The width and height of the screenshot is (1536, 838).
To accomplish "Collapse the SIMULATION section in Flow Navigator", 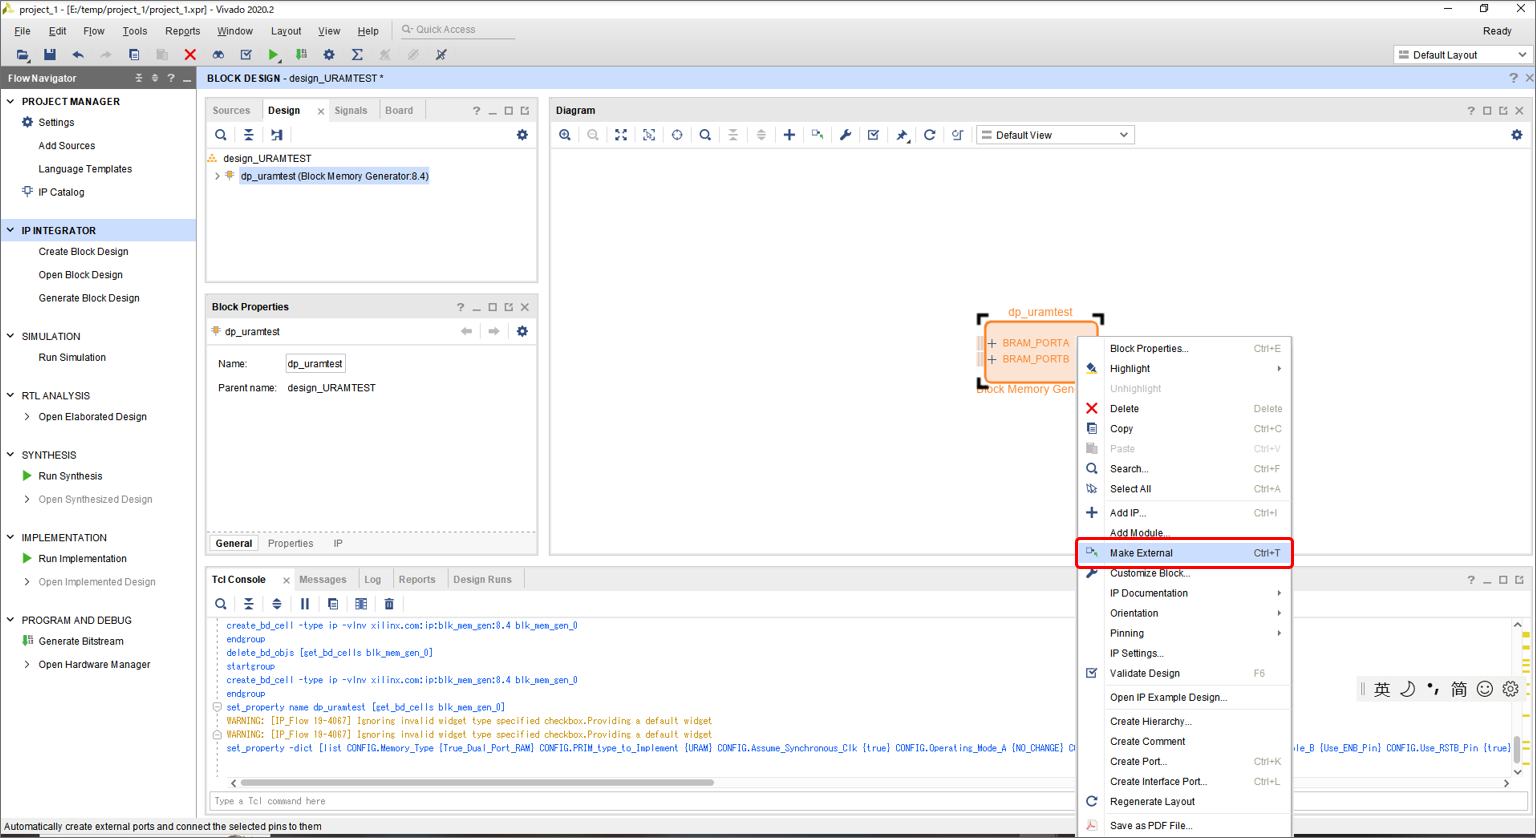I will point(11,336).
